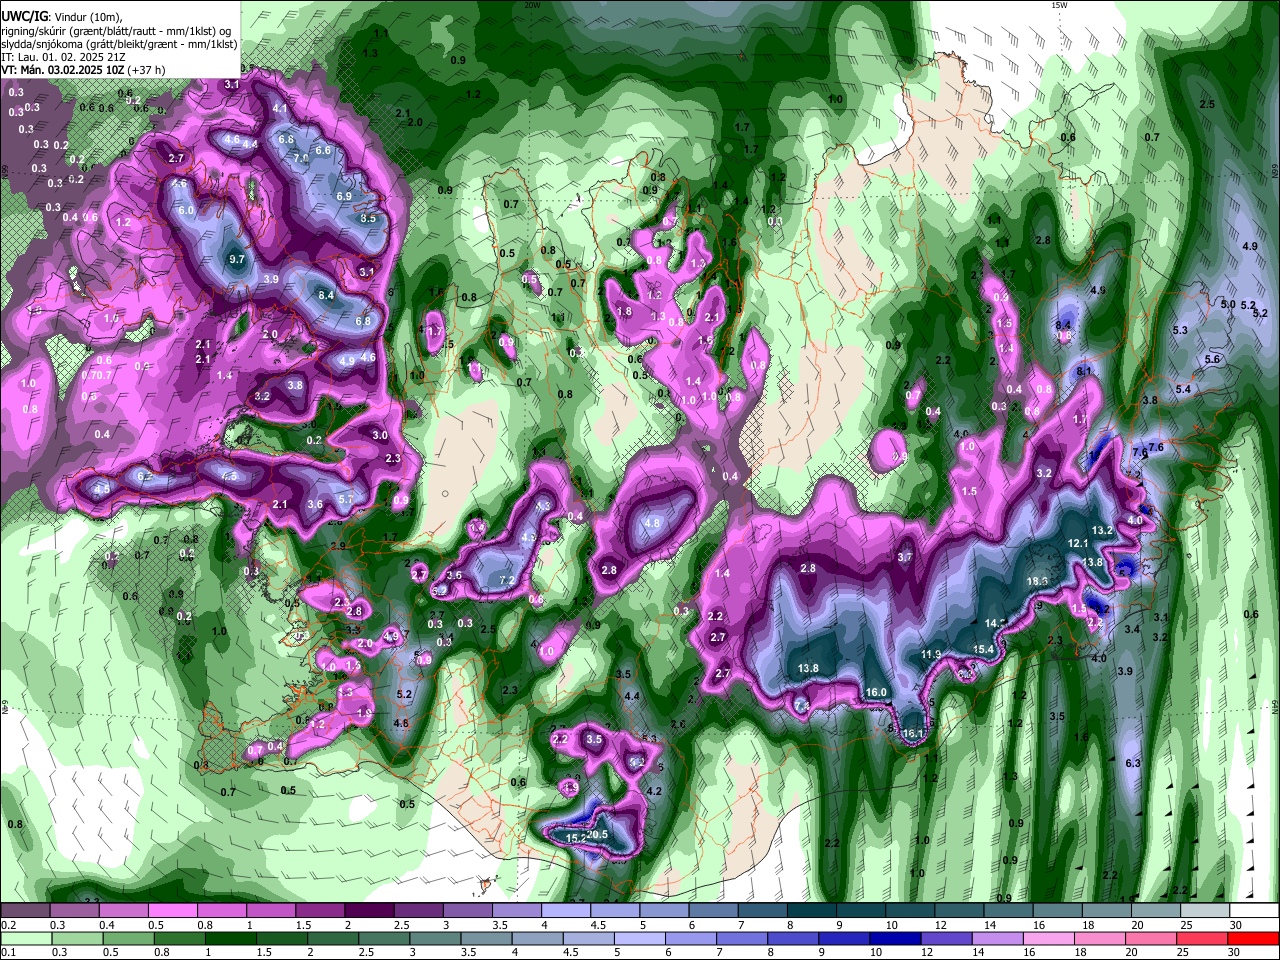Click the 6.6 value on the map

(323, 150)
